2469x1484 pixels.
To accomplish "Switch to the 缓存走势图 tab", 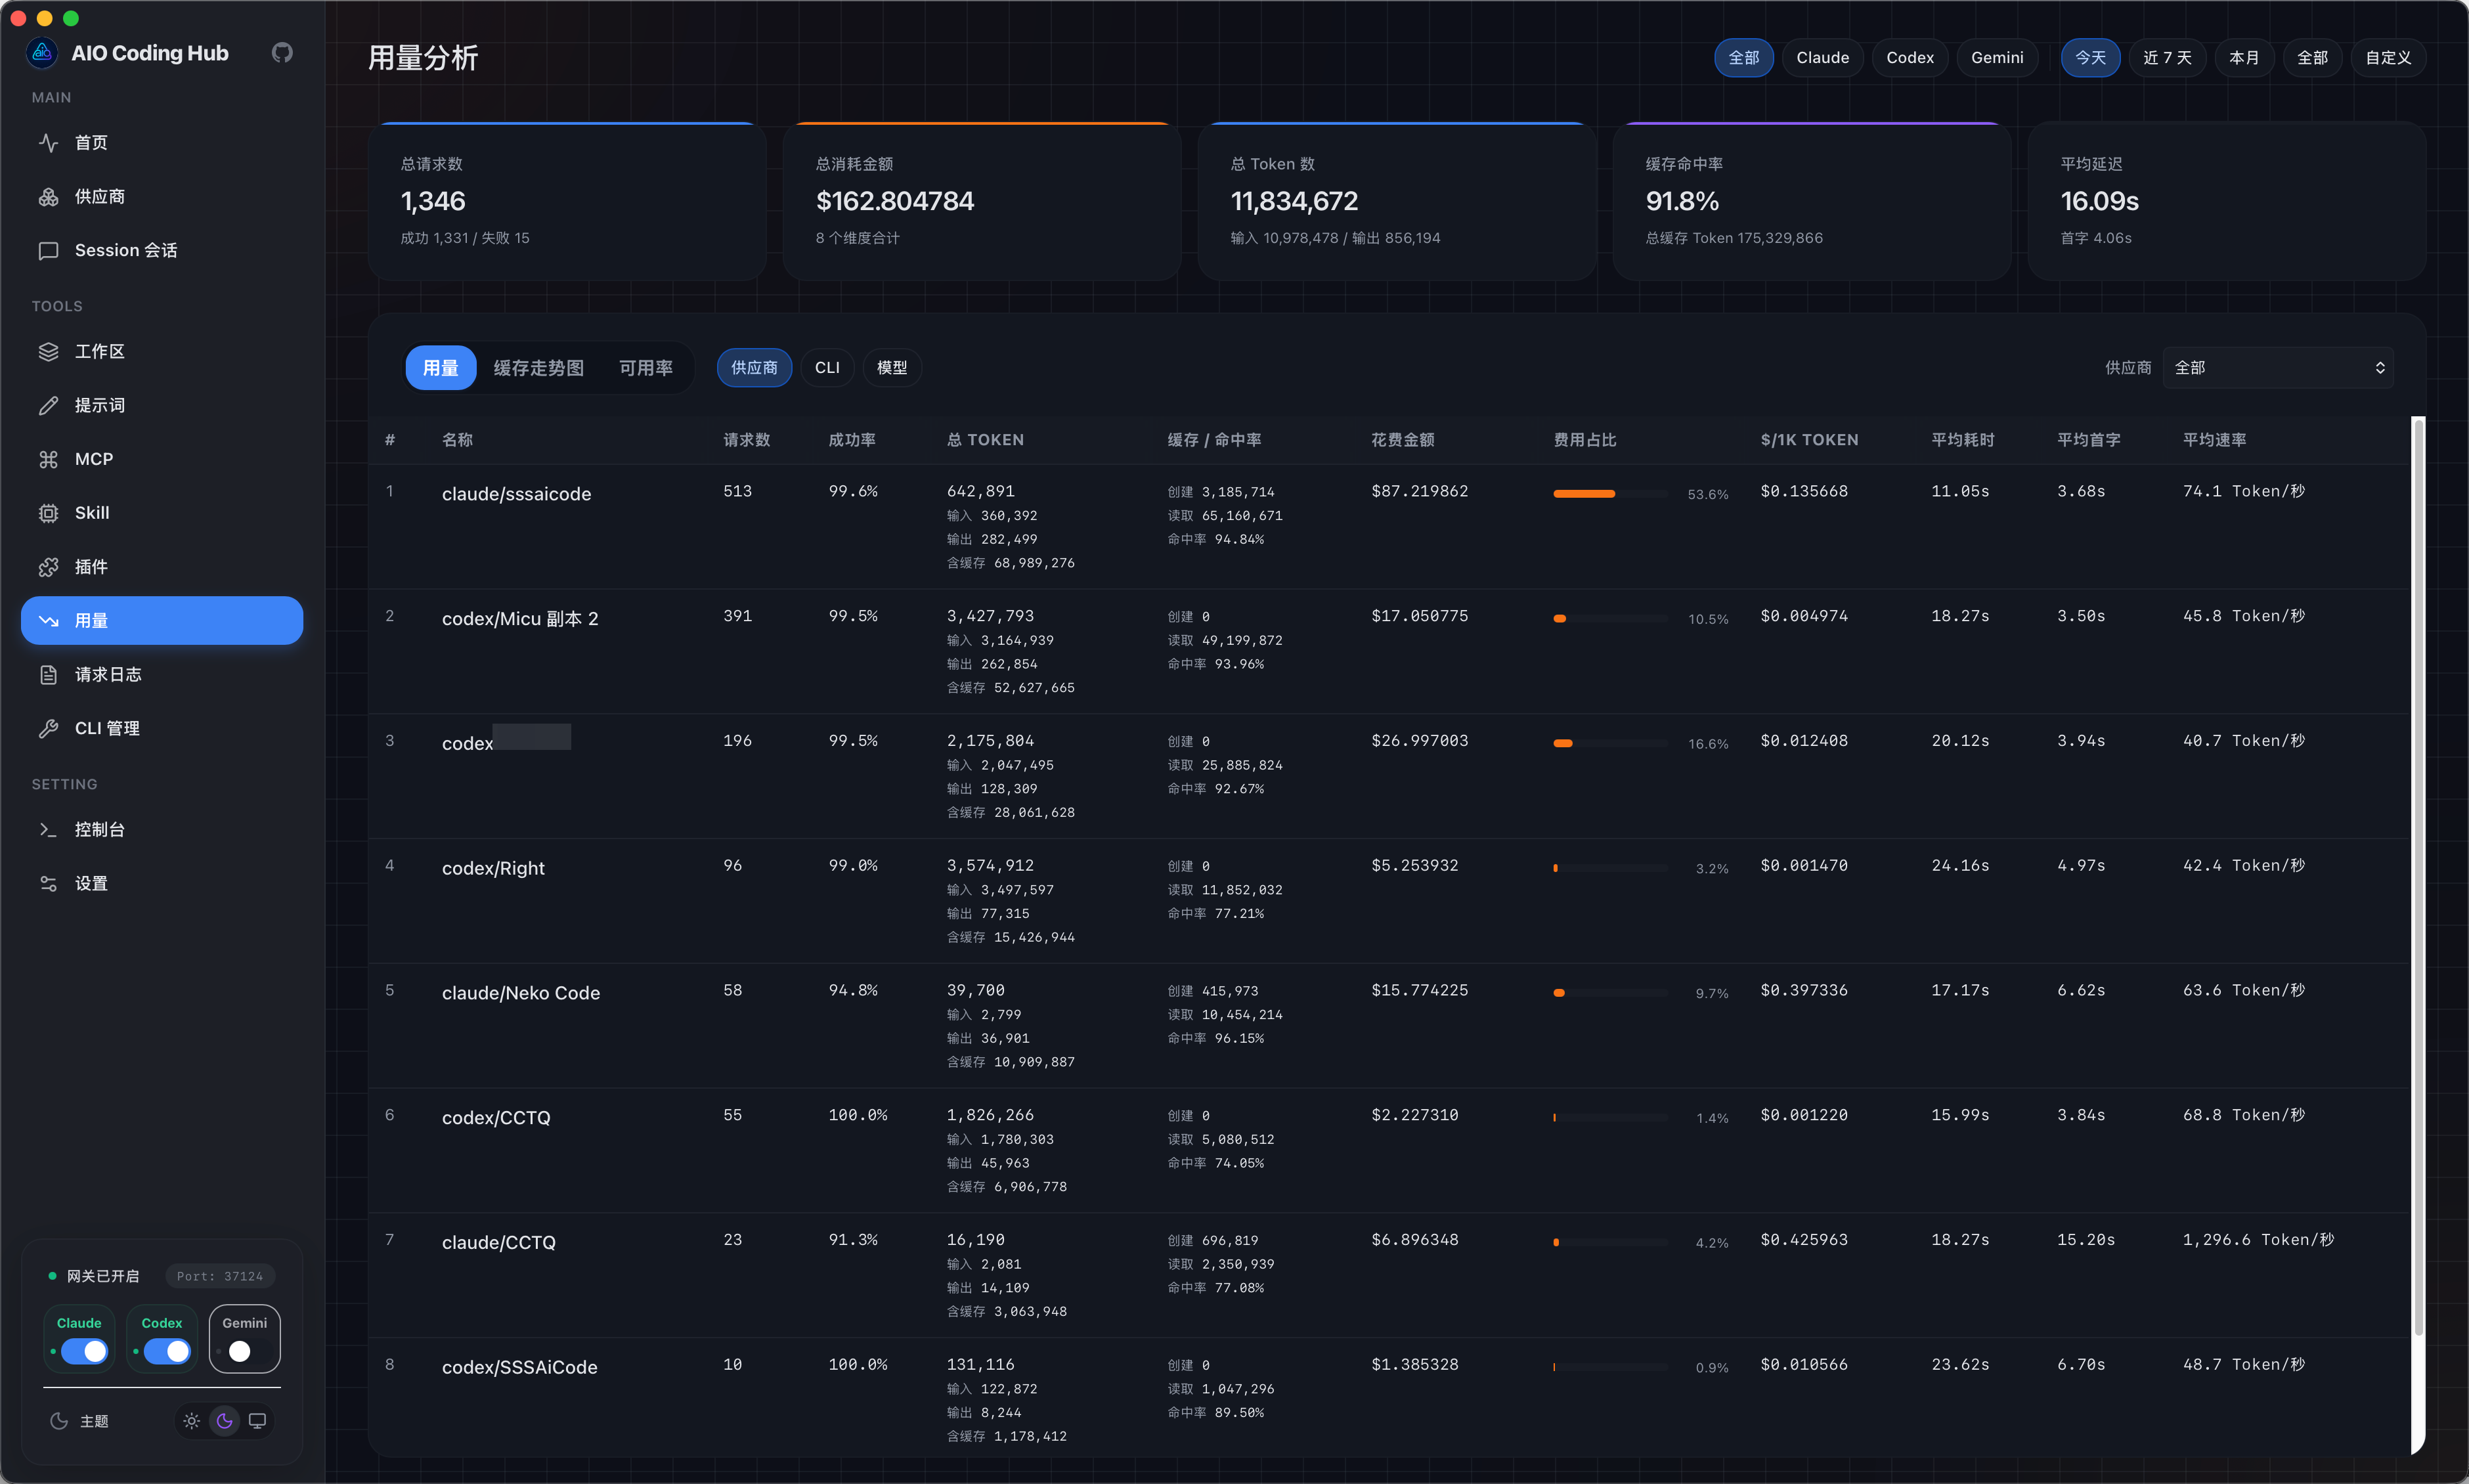I will (x=538, y=368).
